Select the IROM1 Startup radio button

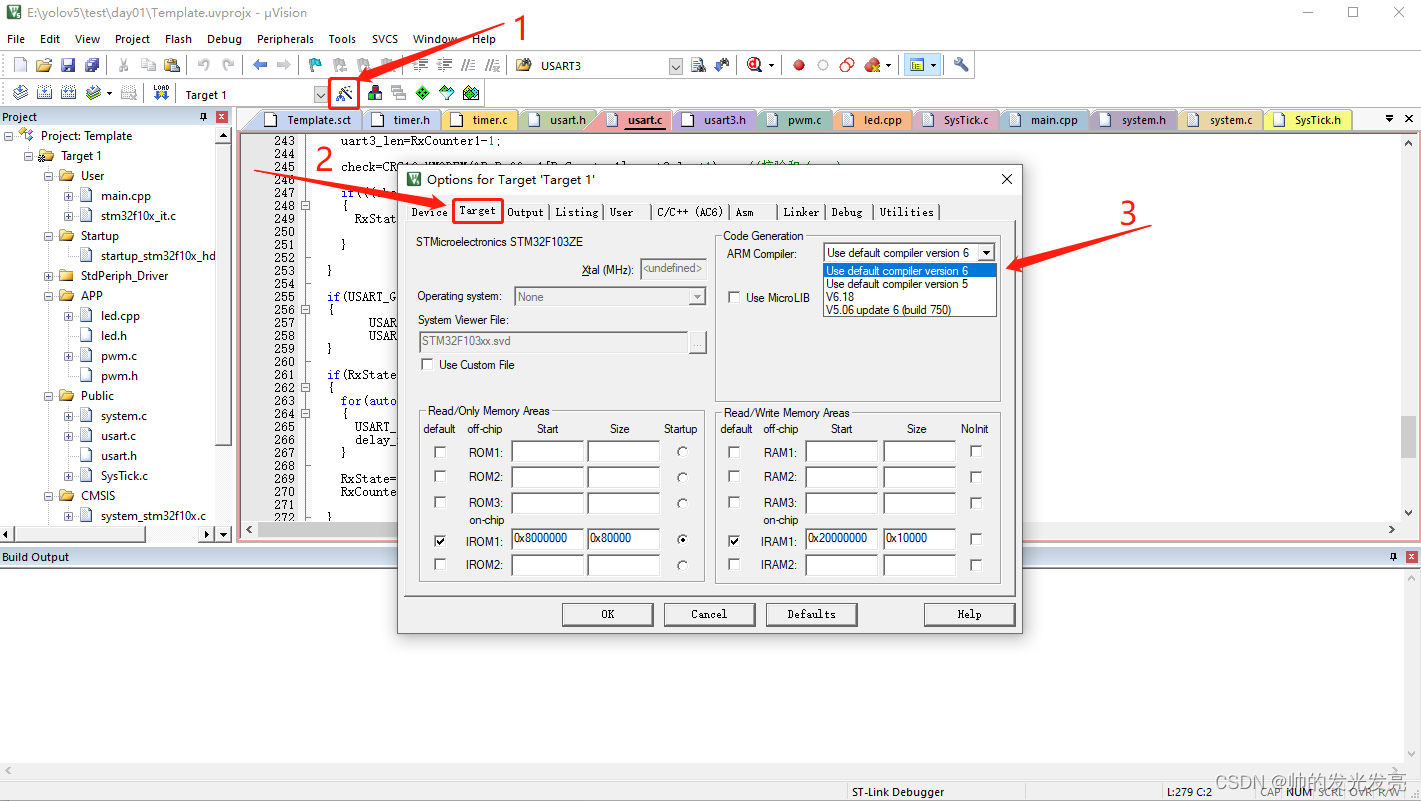pos(682,540)
